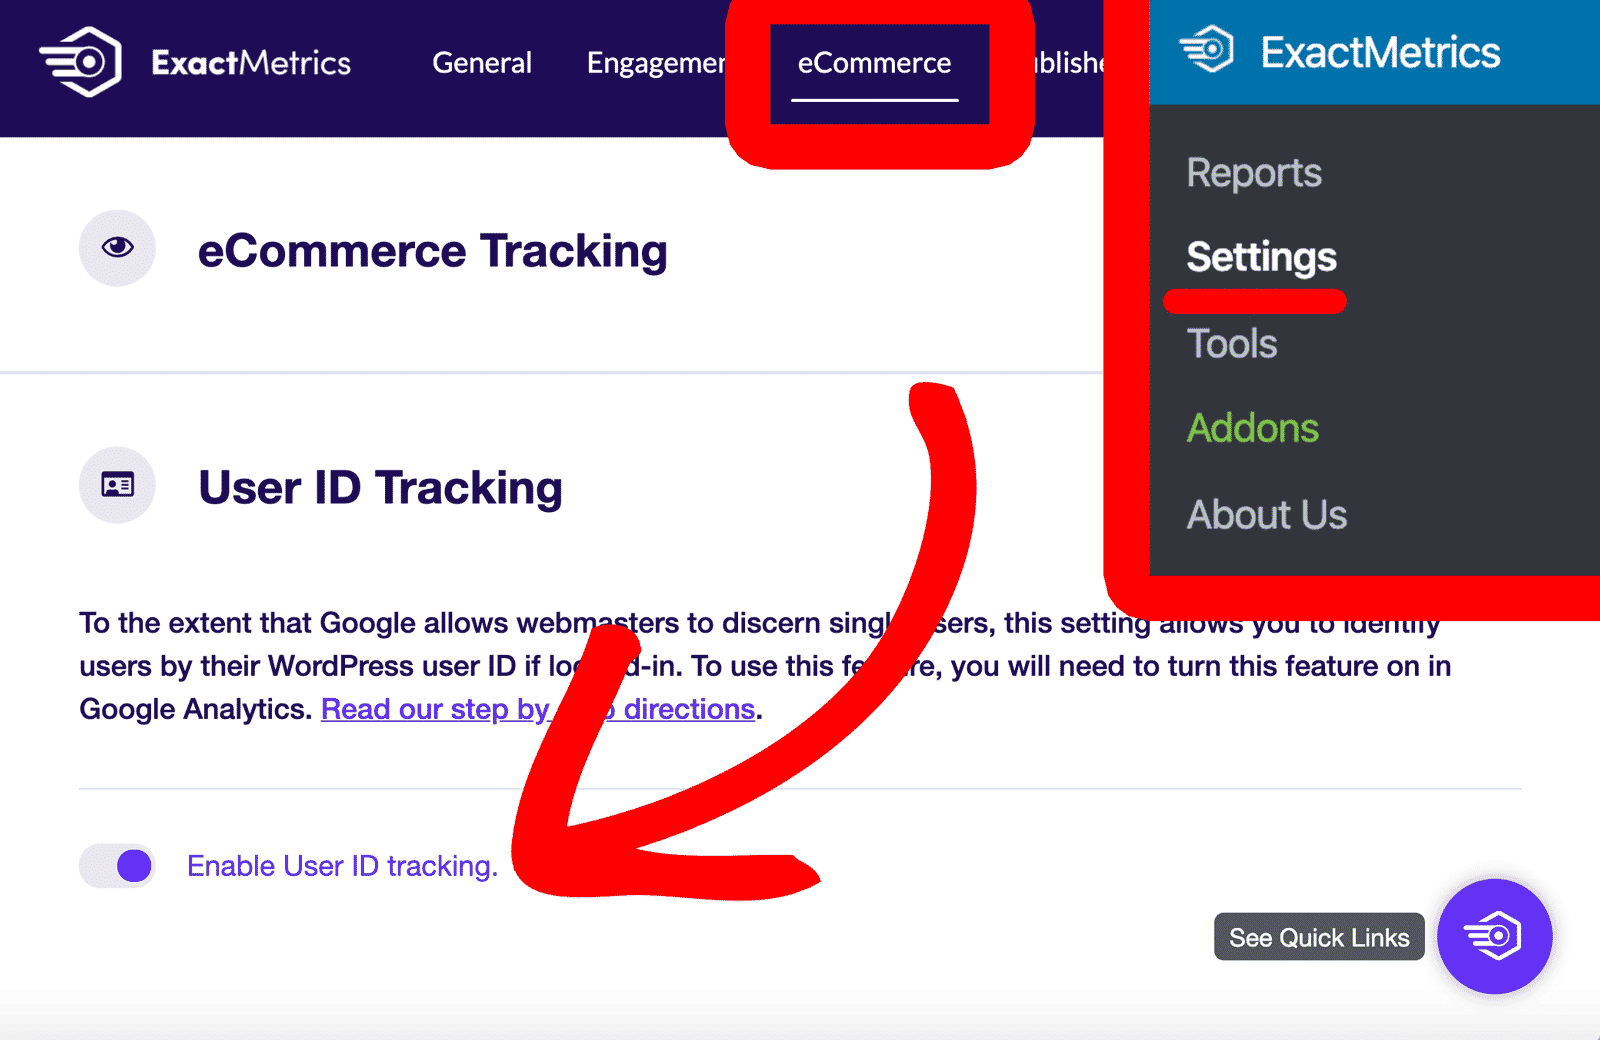Click the See Quick Links tooltip
The image size is (1600, 1040).
1319,937
